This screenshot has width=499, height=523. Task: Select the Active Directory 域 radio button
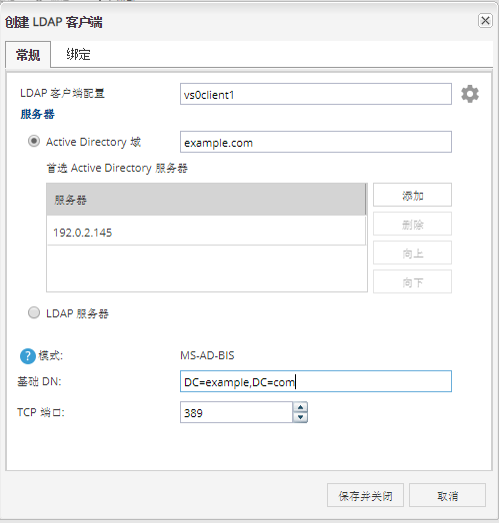point(34,141)
